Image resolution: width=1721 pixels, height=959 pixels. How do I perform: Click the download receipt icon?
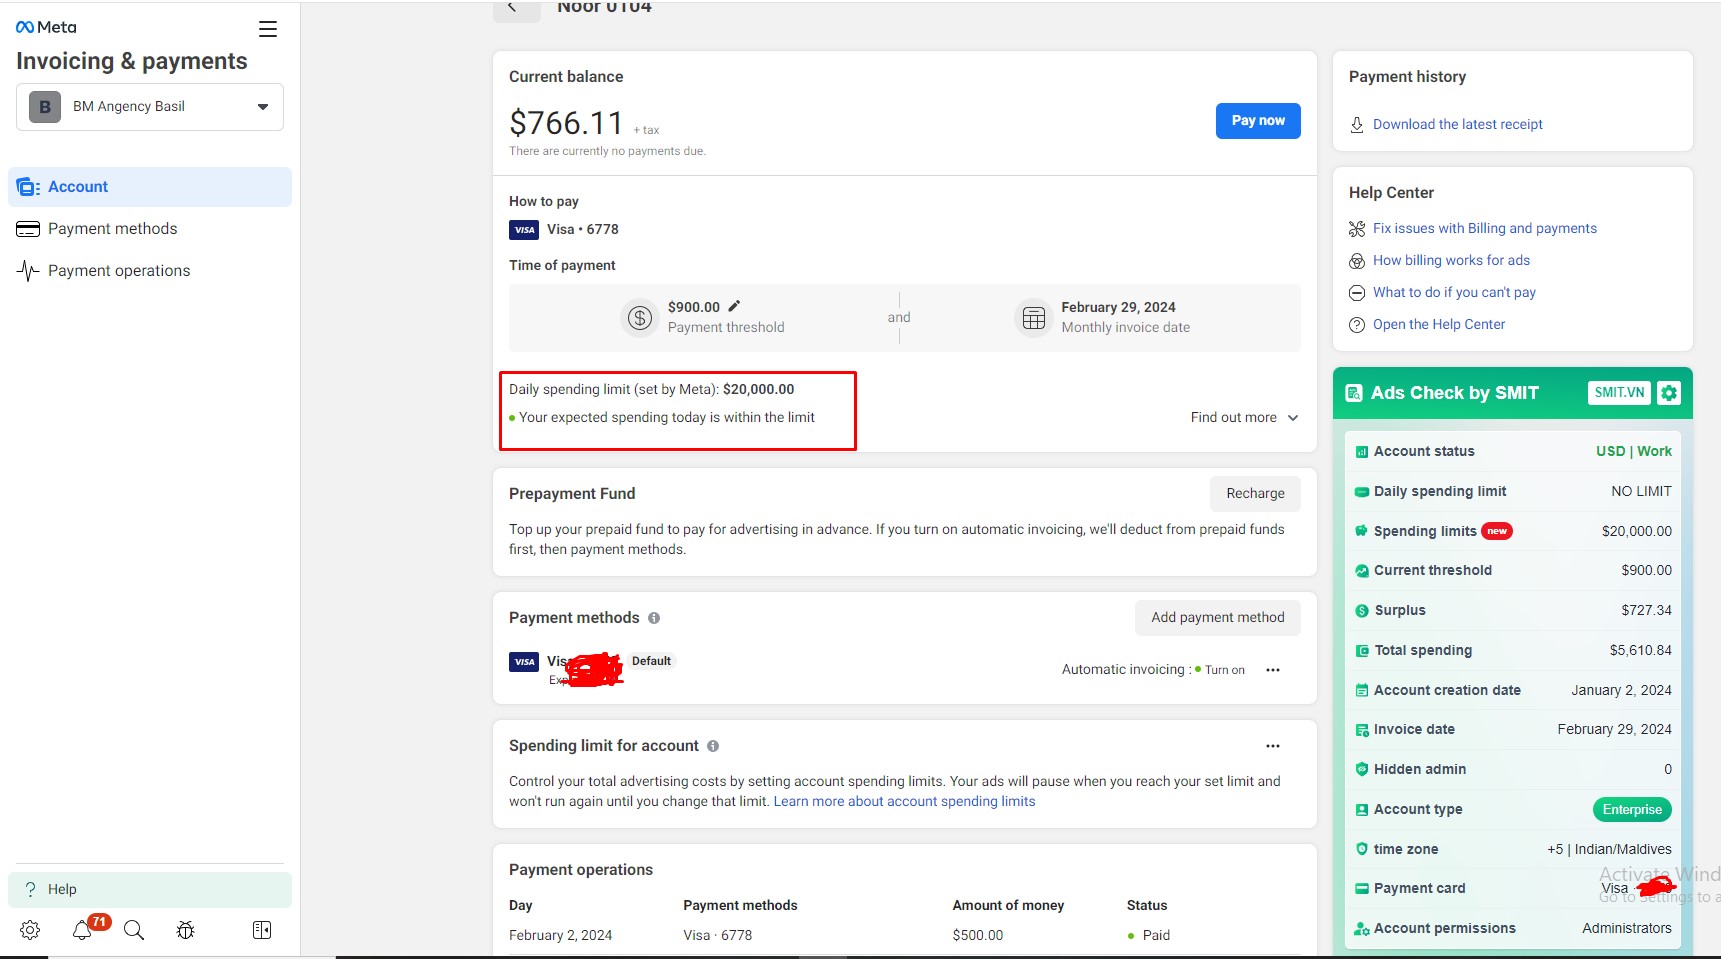pos(1357,125)
